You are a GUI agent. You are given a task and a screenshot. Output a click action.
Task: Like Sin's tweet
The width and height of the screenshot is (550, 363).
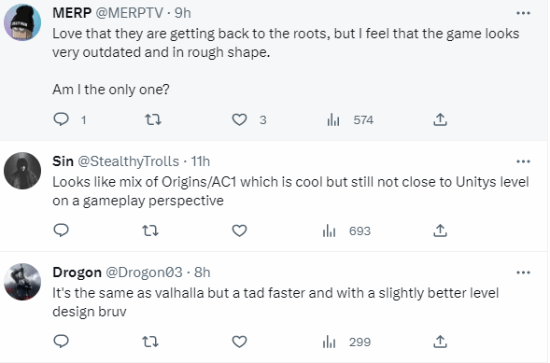coord(240,231)
